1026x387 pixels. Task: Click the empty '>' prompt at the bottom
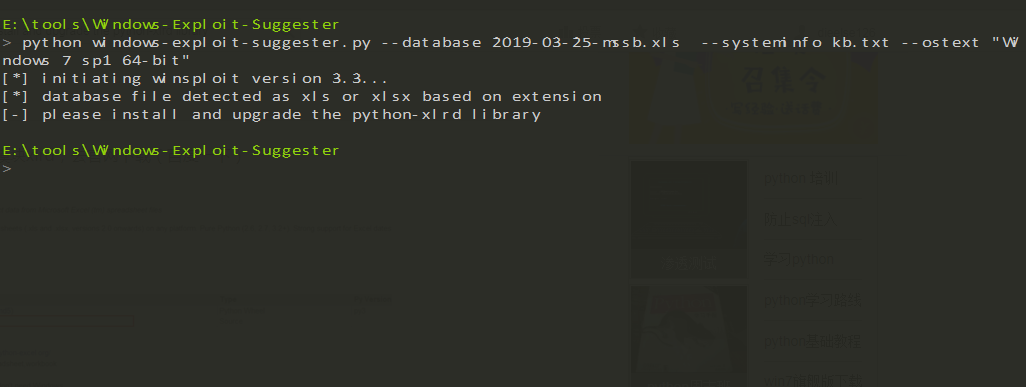click(7, 169)
